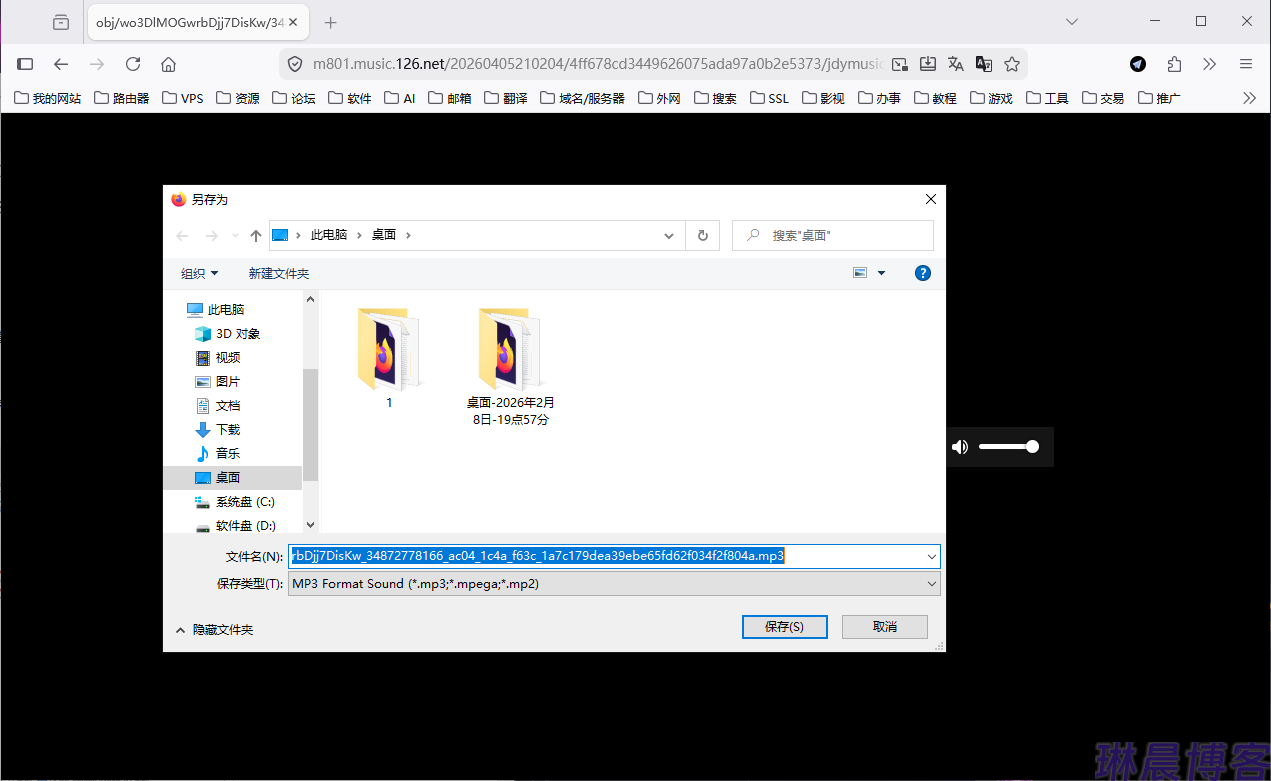Open the 组织 menu
Viewport: 1271px width, 781px height.
coord(199,273)
